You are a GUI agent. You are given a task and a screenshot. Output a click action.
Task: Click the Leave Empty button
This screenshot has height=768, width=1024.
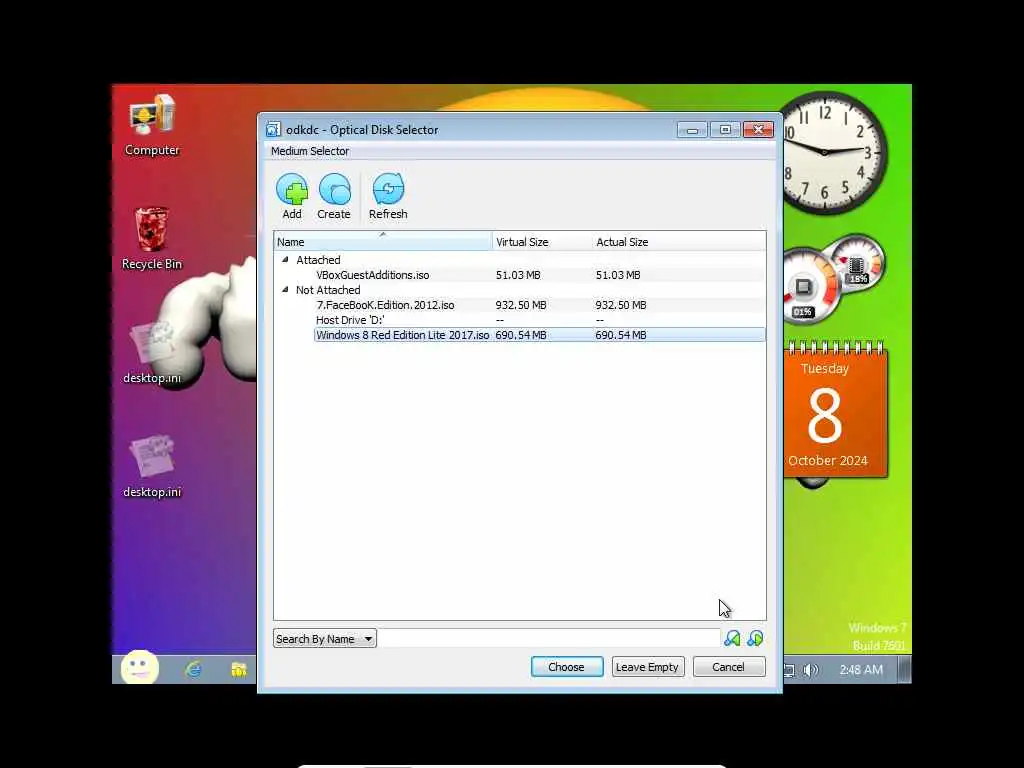648,667
